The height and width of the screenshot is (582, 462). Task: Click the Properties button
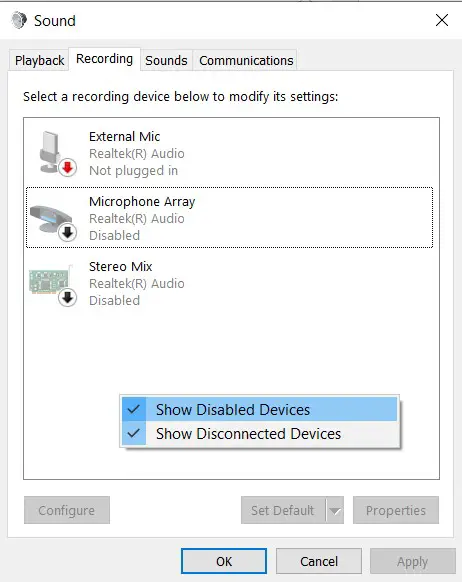pos(396,510)
